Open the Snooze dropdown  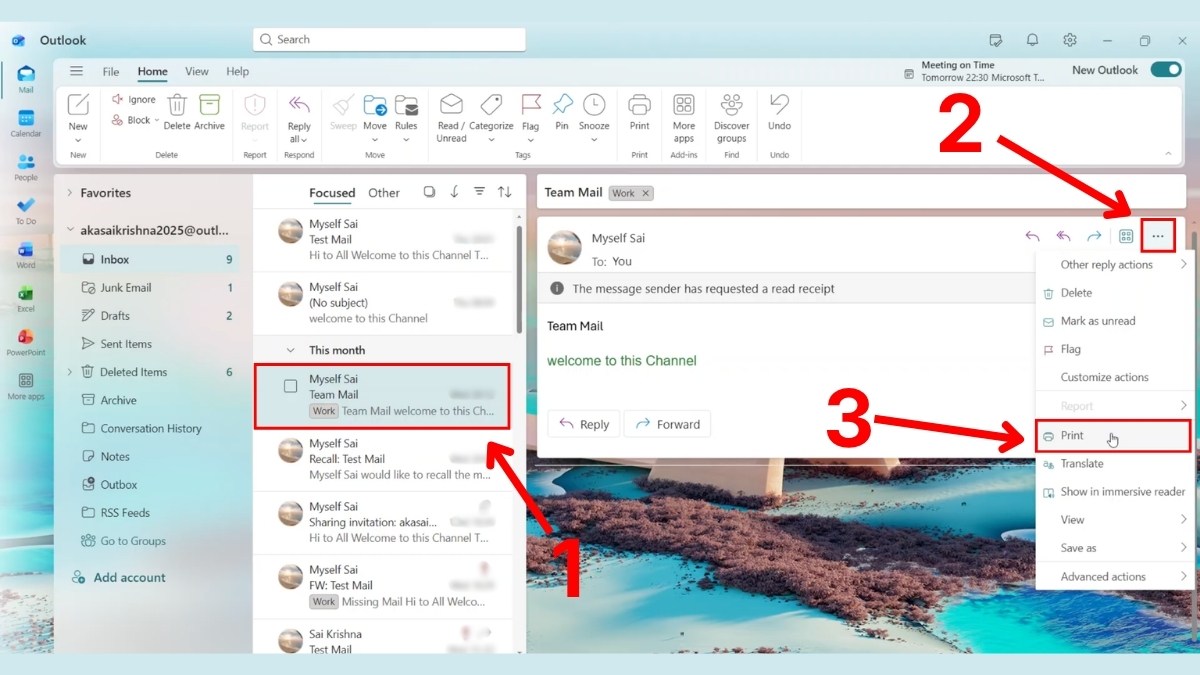594,139
